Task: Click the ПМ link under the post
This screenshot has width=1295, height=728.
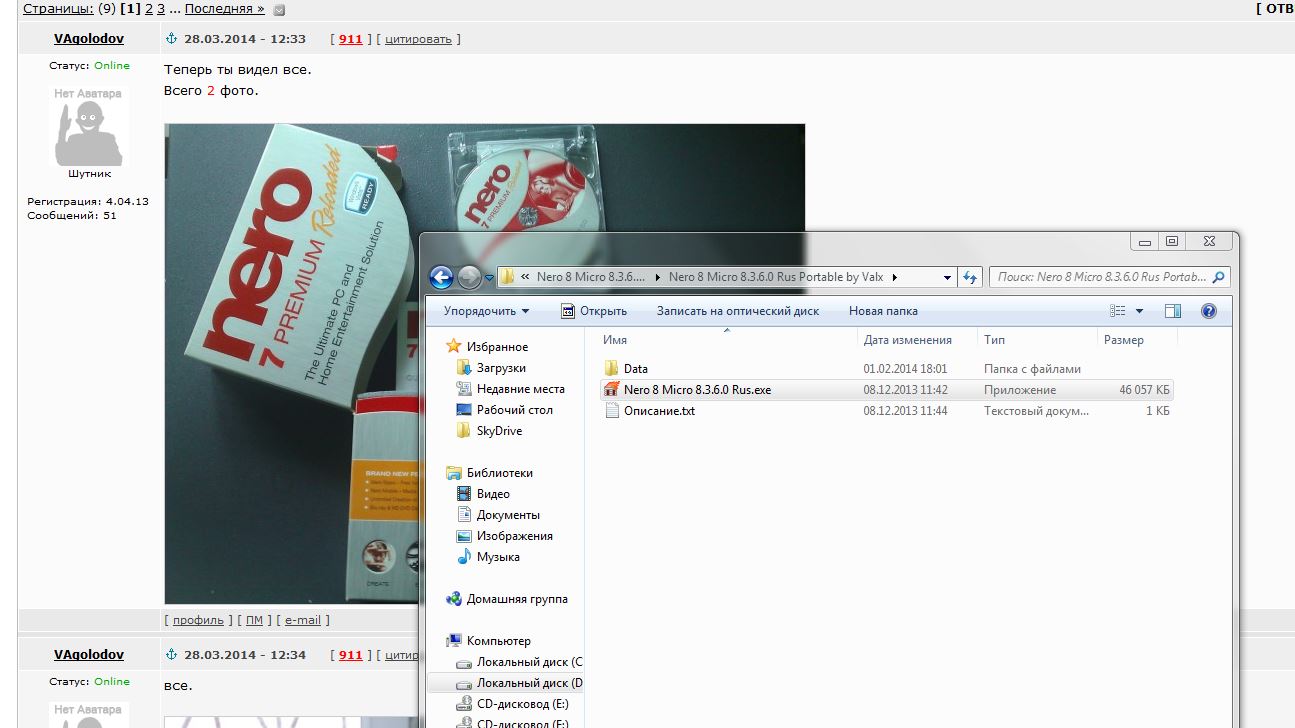Action: pos(254,620)
